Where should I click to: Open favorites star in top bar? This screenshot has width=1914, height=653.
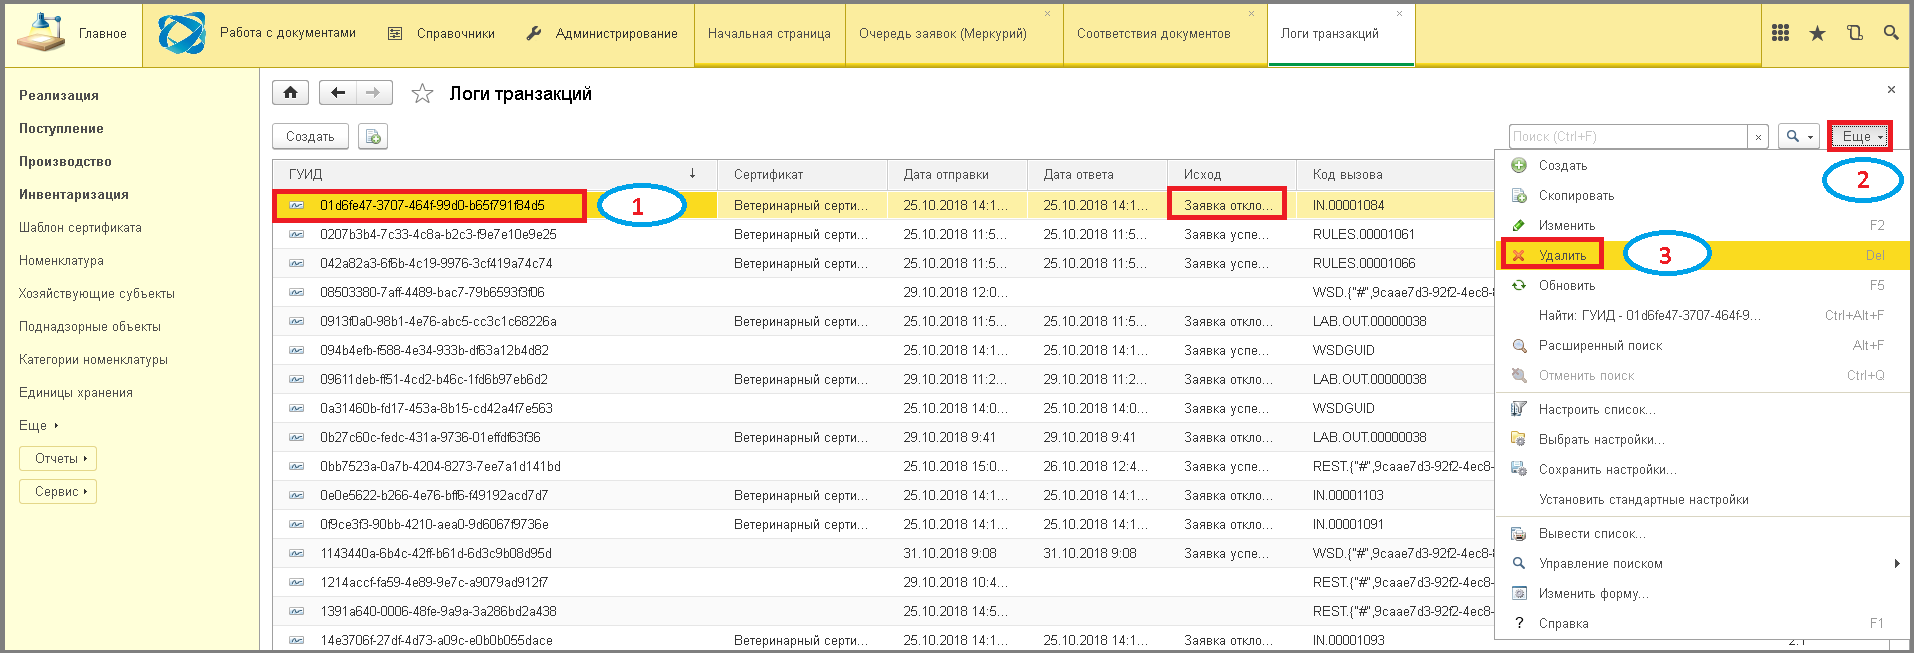[1817, 33]
